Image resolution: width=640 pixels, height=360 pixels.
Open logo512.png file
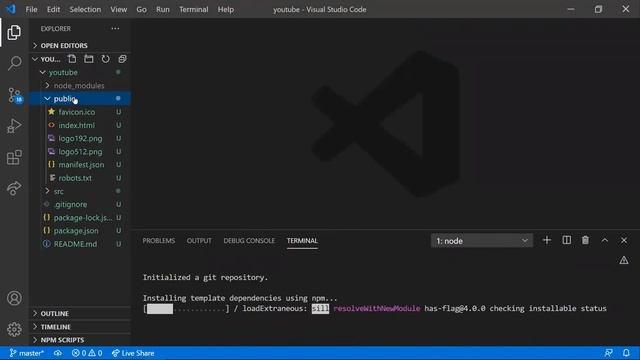point(80,151)
